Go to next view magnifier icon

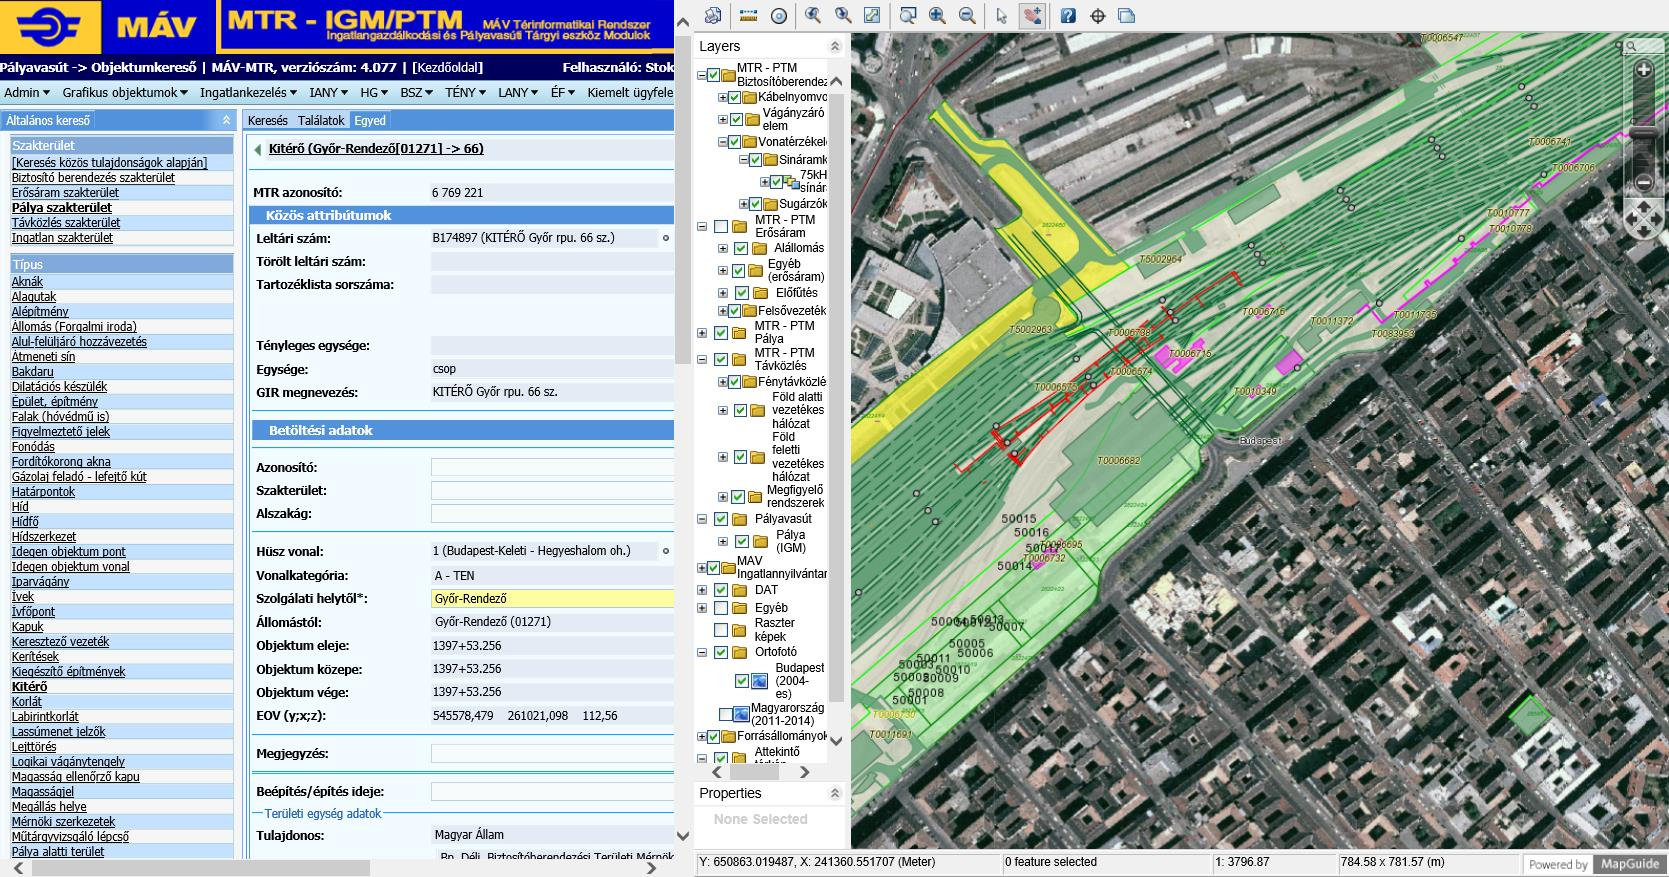[x=843, y=15]
